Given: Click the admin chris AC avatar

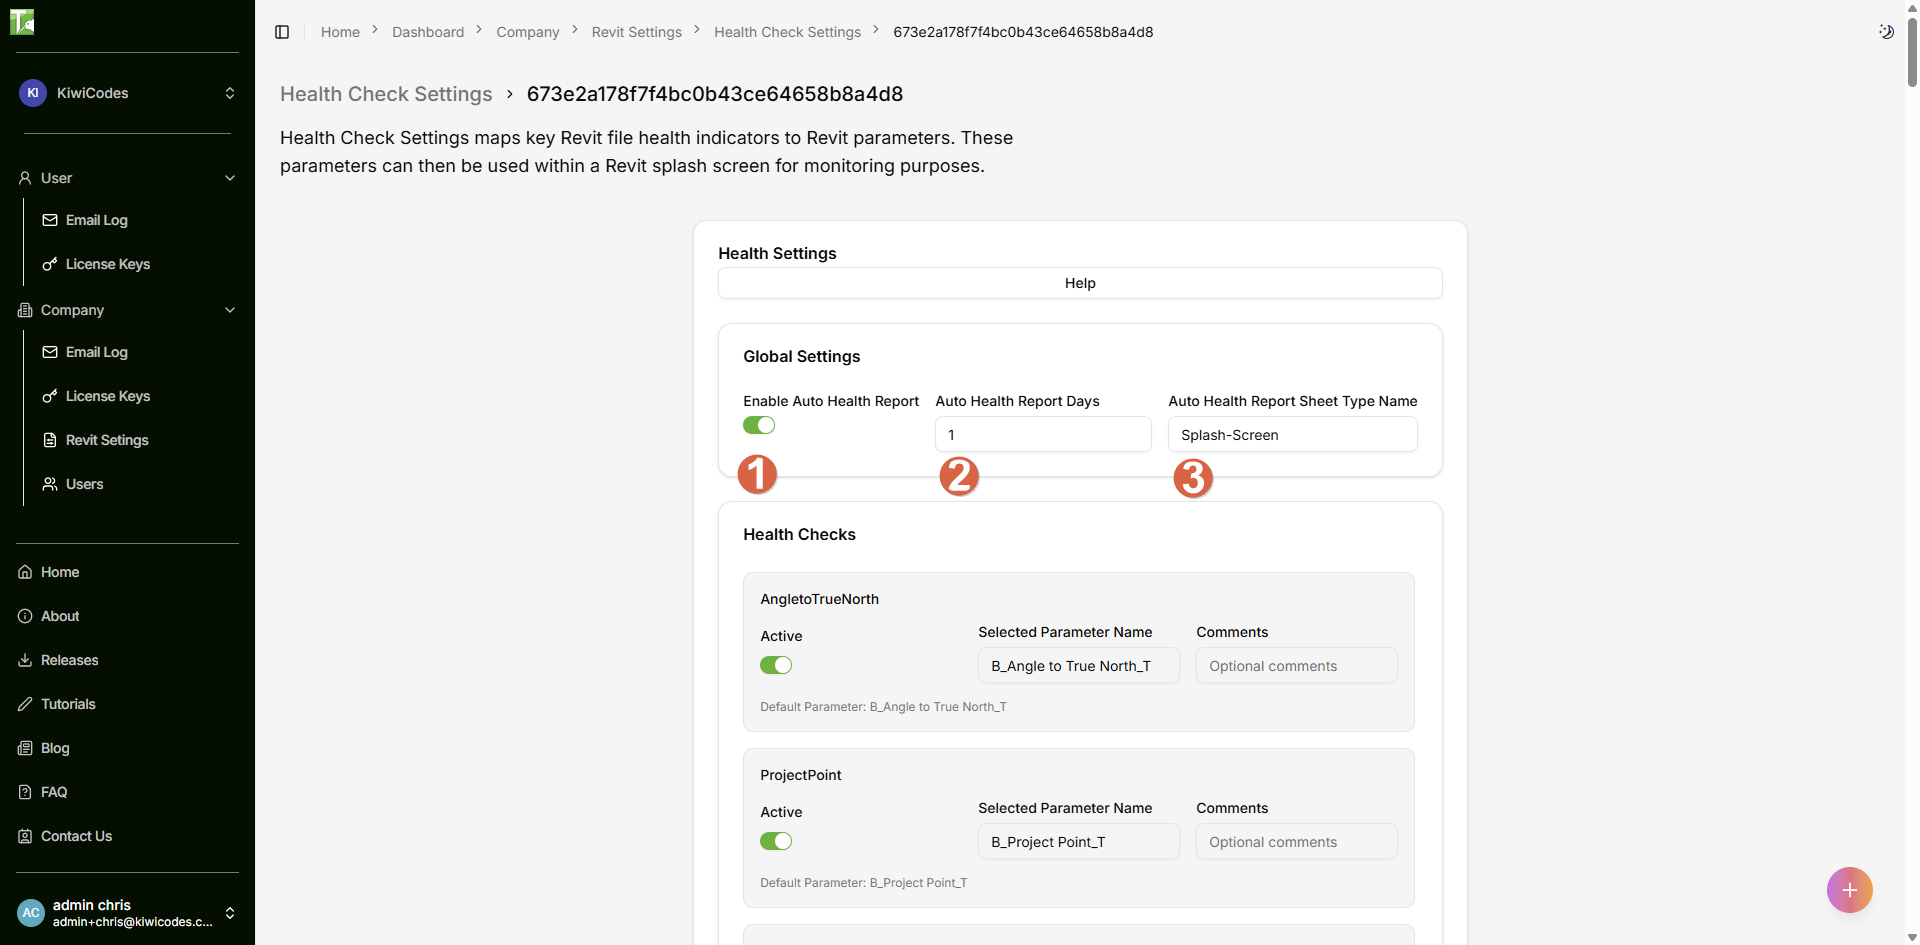Looking at the screenshot, I should [x=31, y=913].
